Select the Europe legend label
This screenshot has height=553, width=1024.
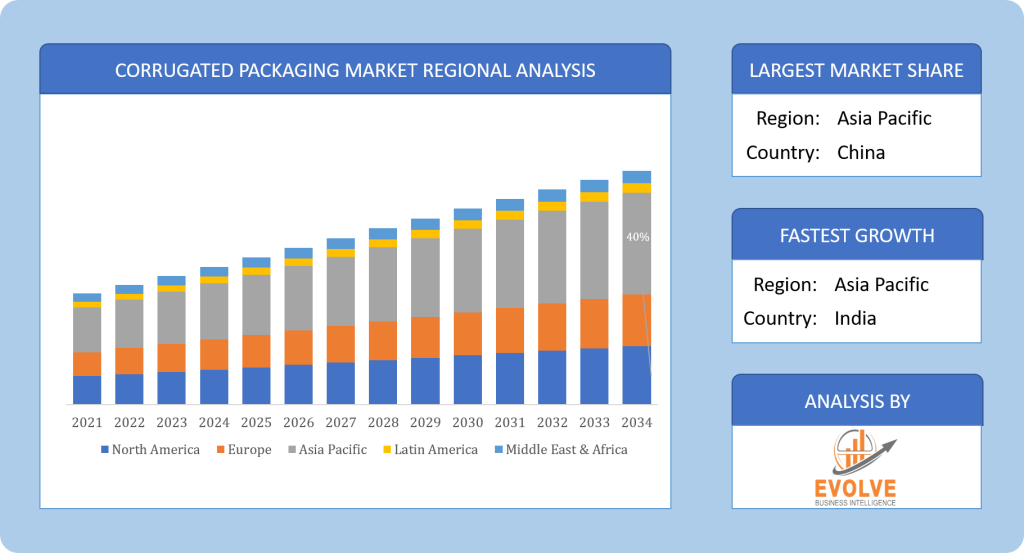pos(249,450)
